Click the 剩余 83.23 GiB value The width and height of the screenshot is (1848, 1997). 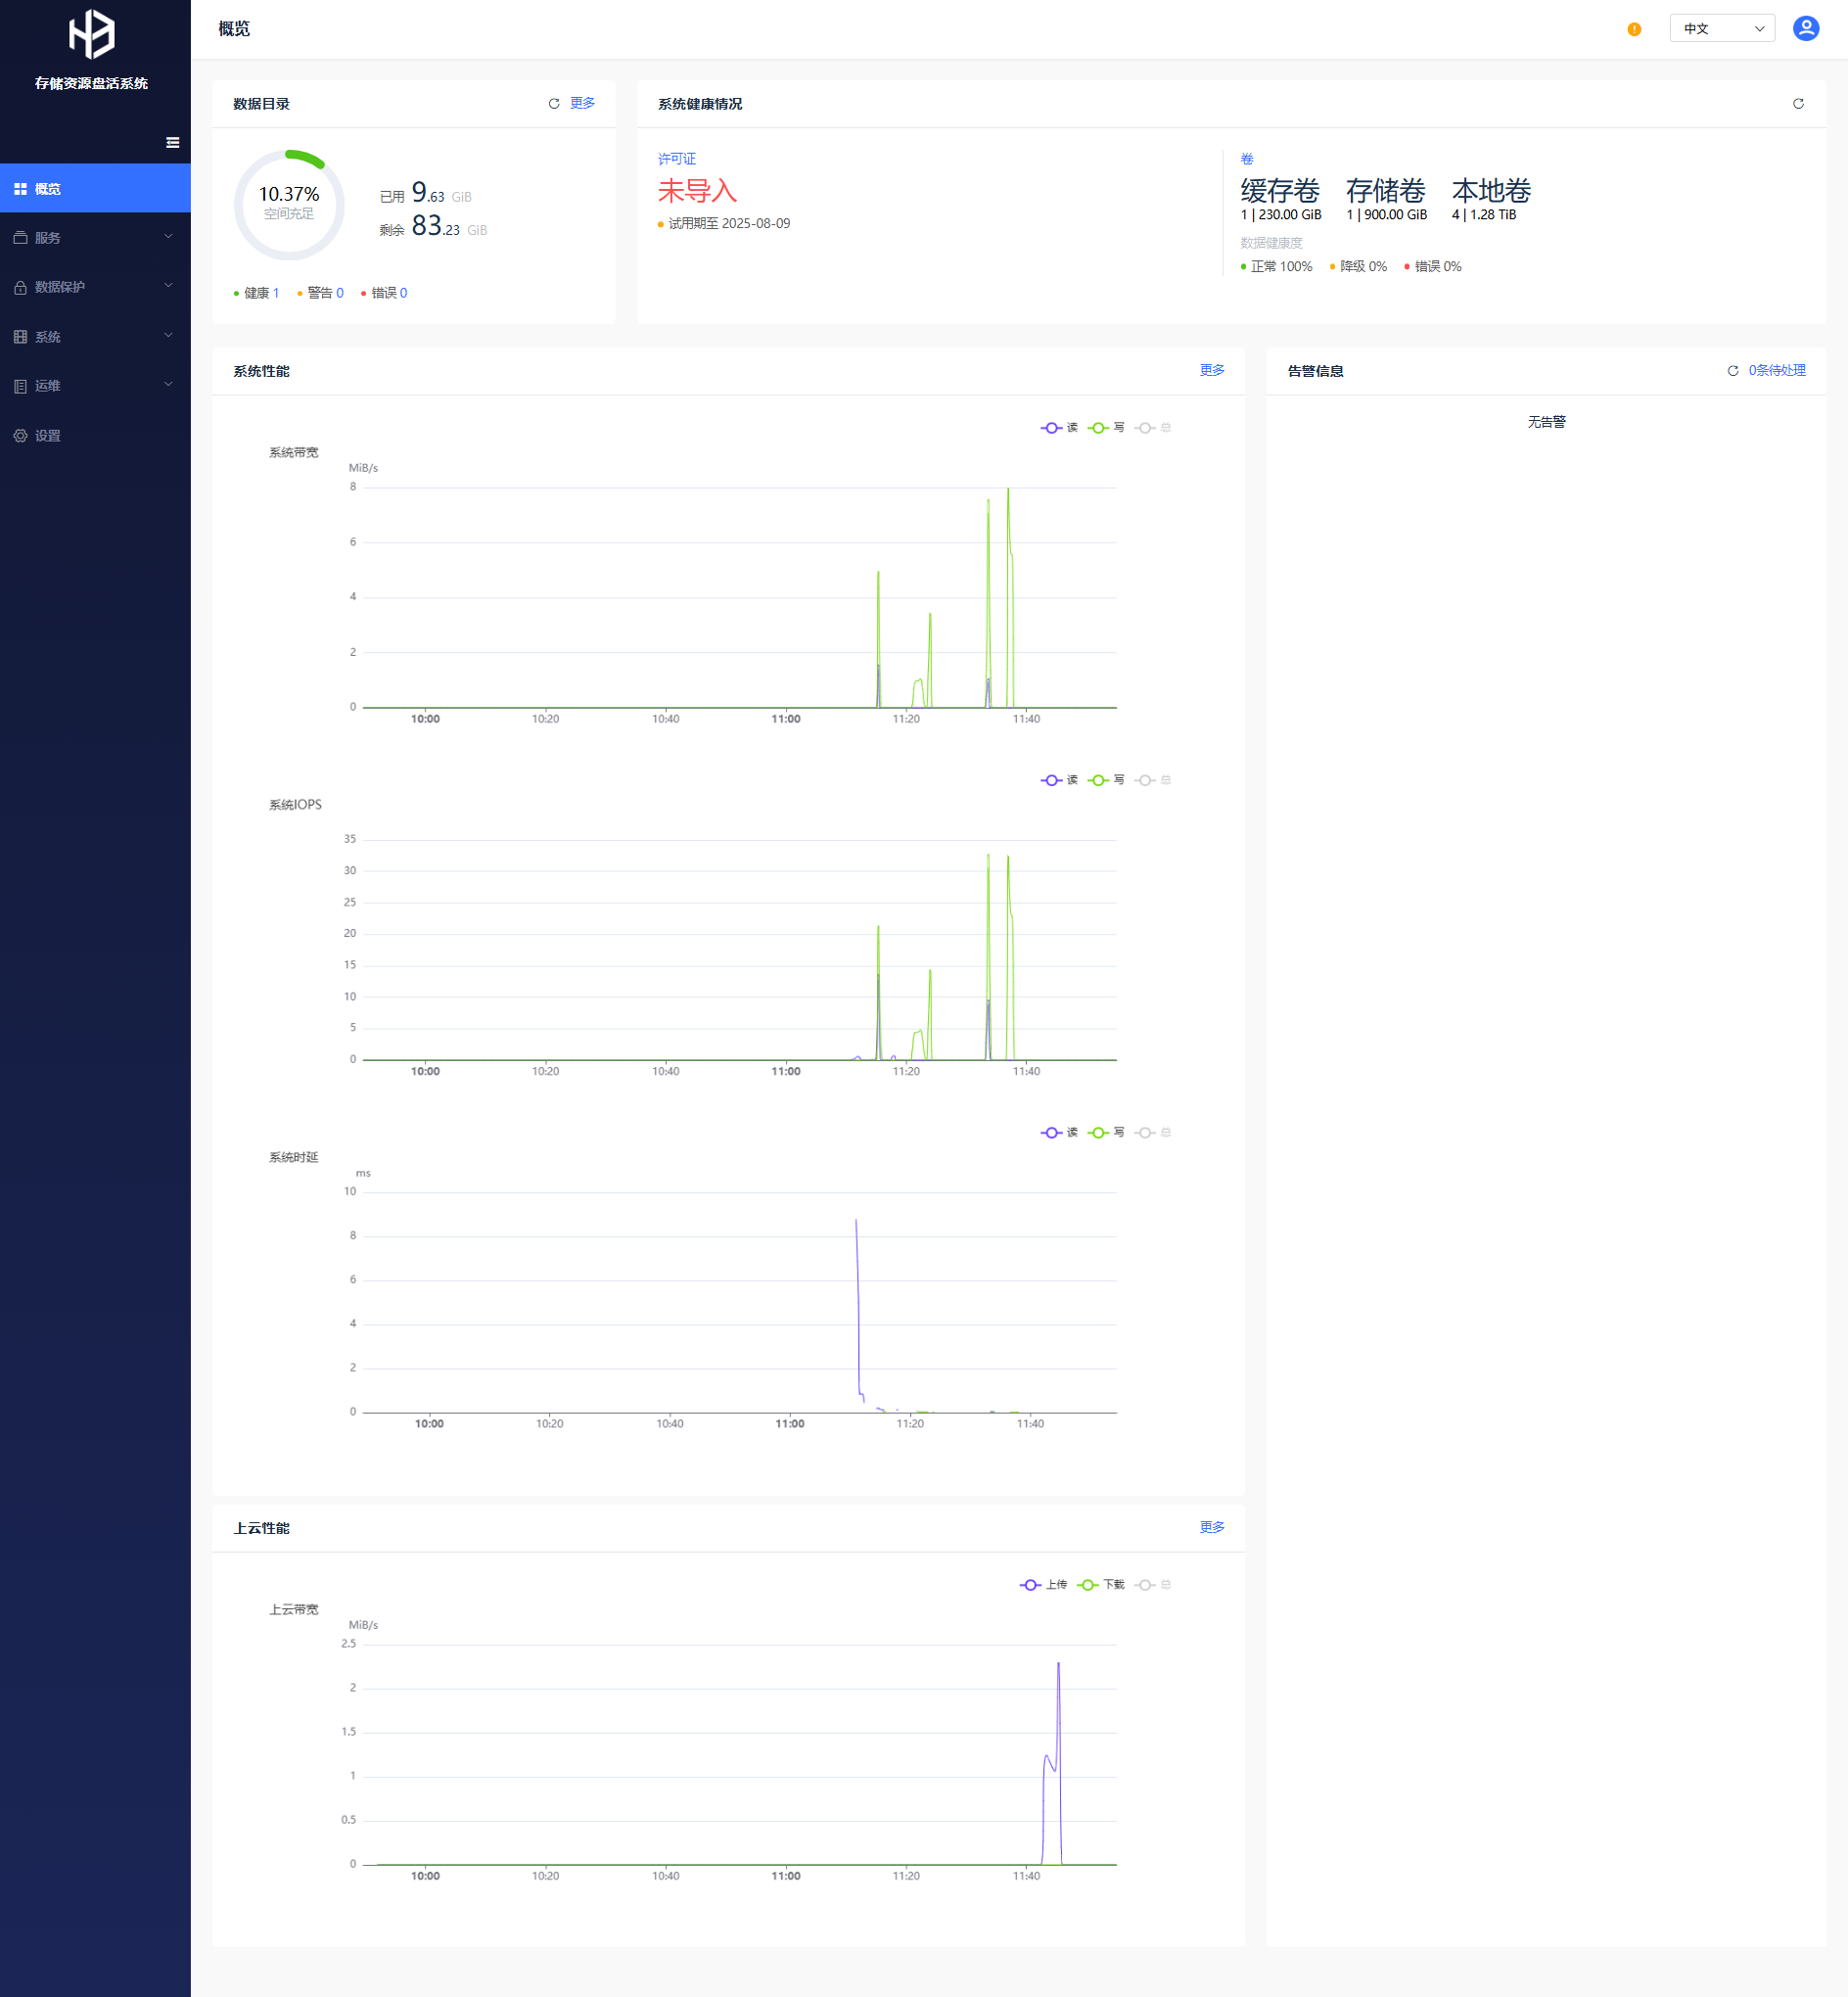[x=433, y=227]
